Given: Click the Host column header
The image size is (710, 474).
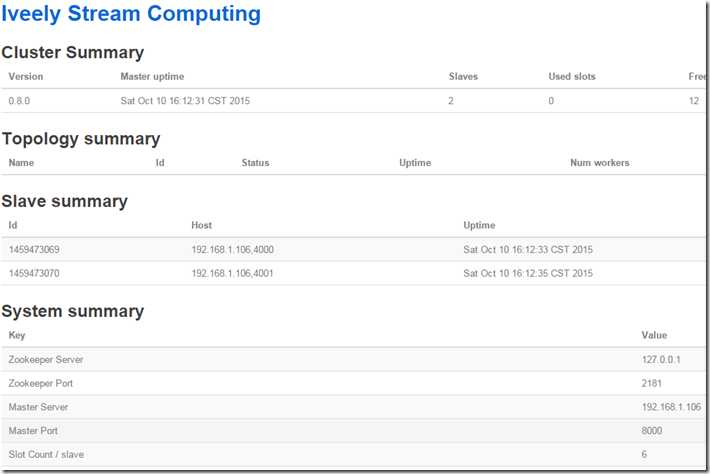Looking at the screenshot, I should click(201, 225).
